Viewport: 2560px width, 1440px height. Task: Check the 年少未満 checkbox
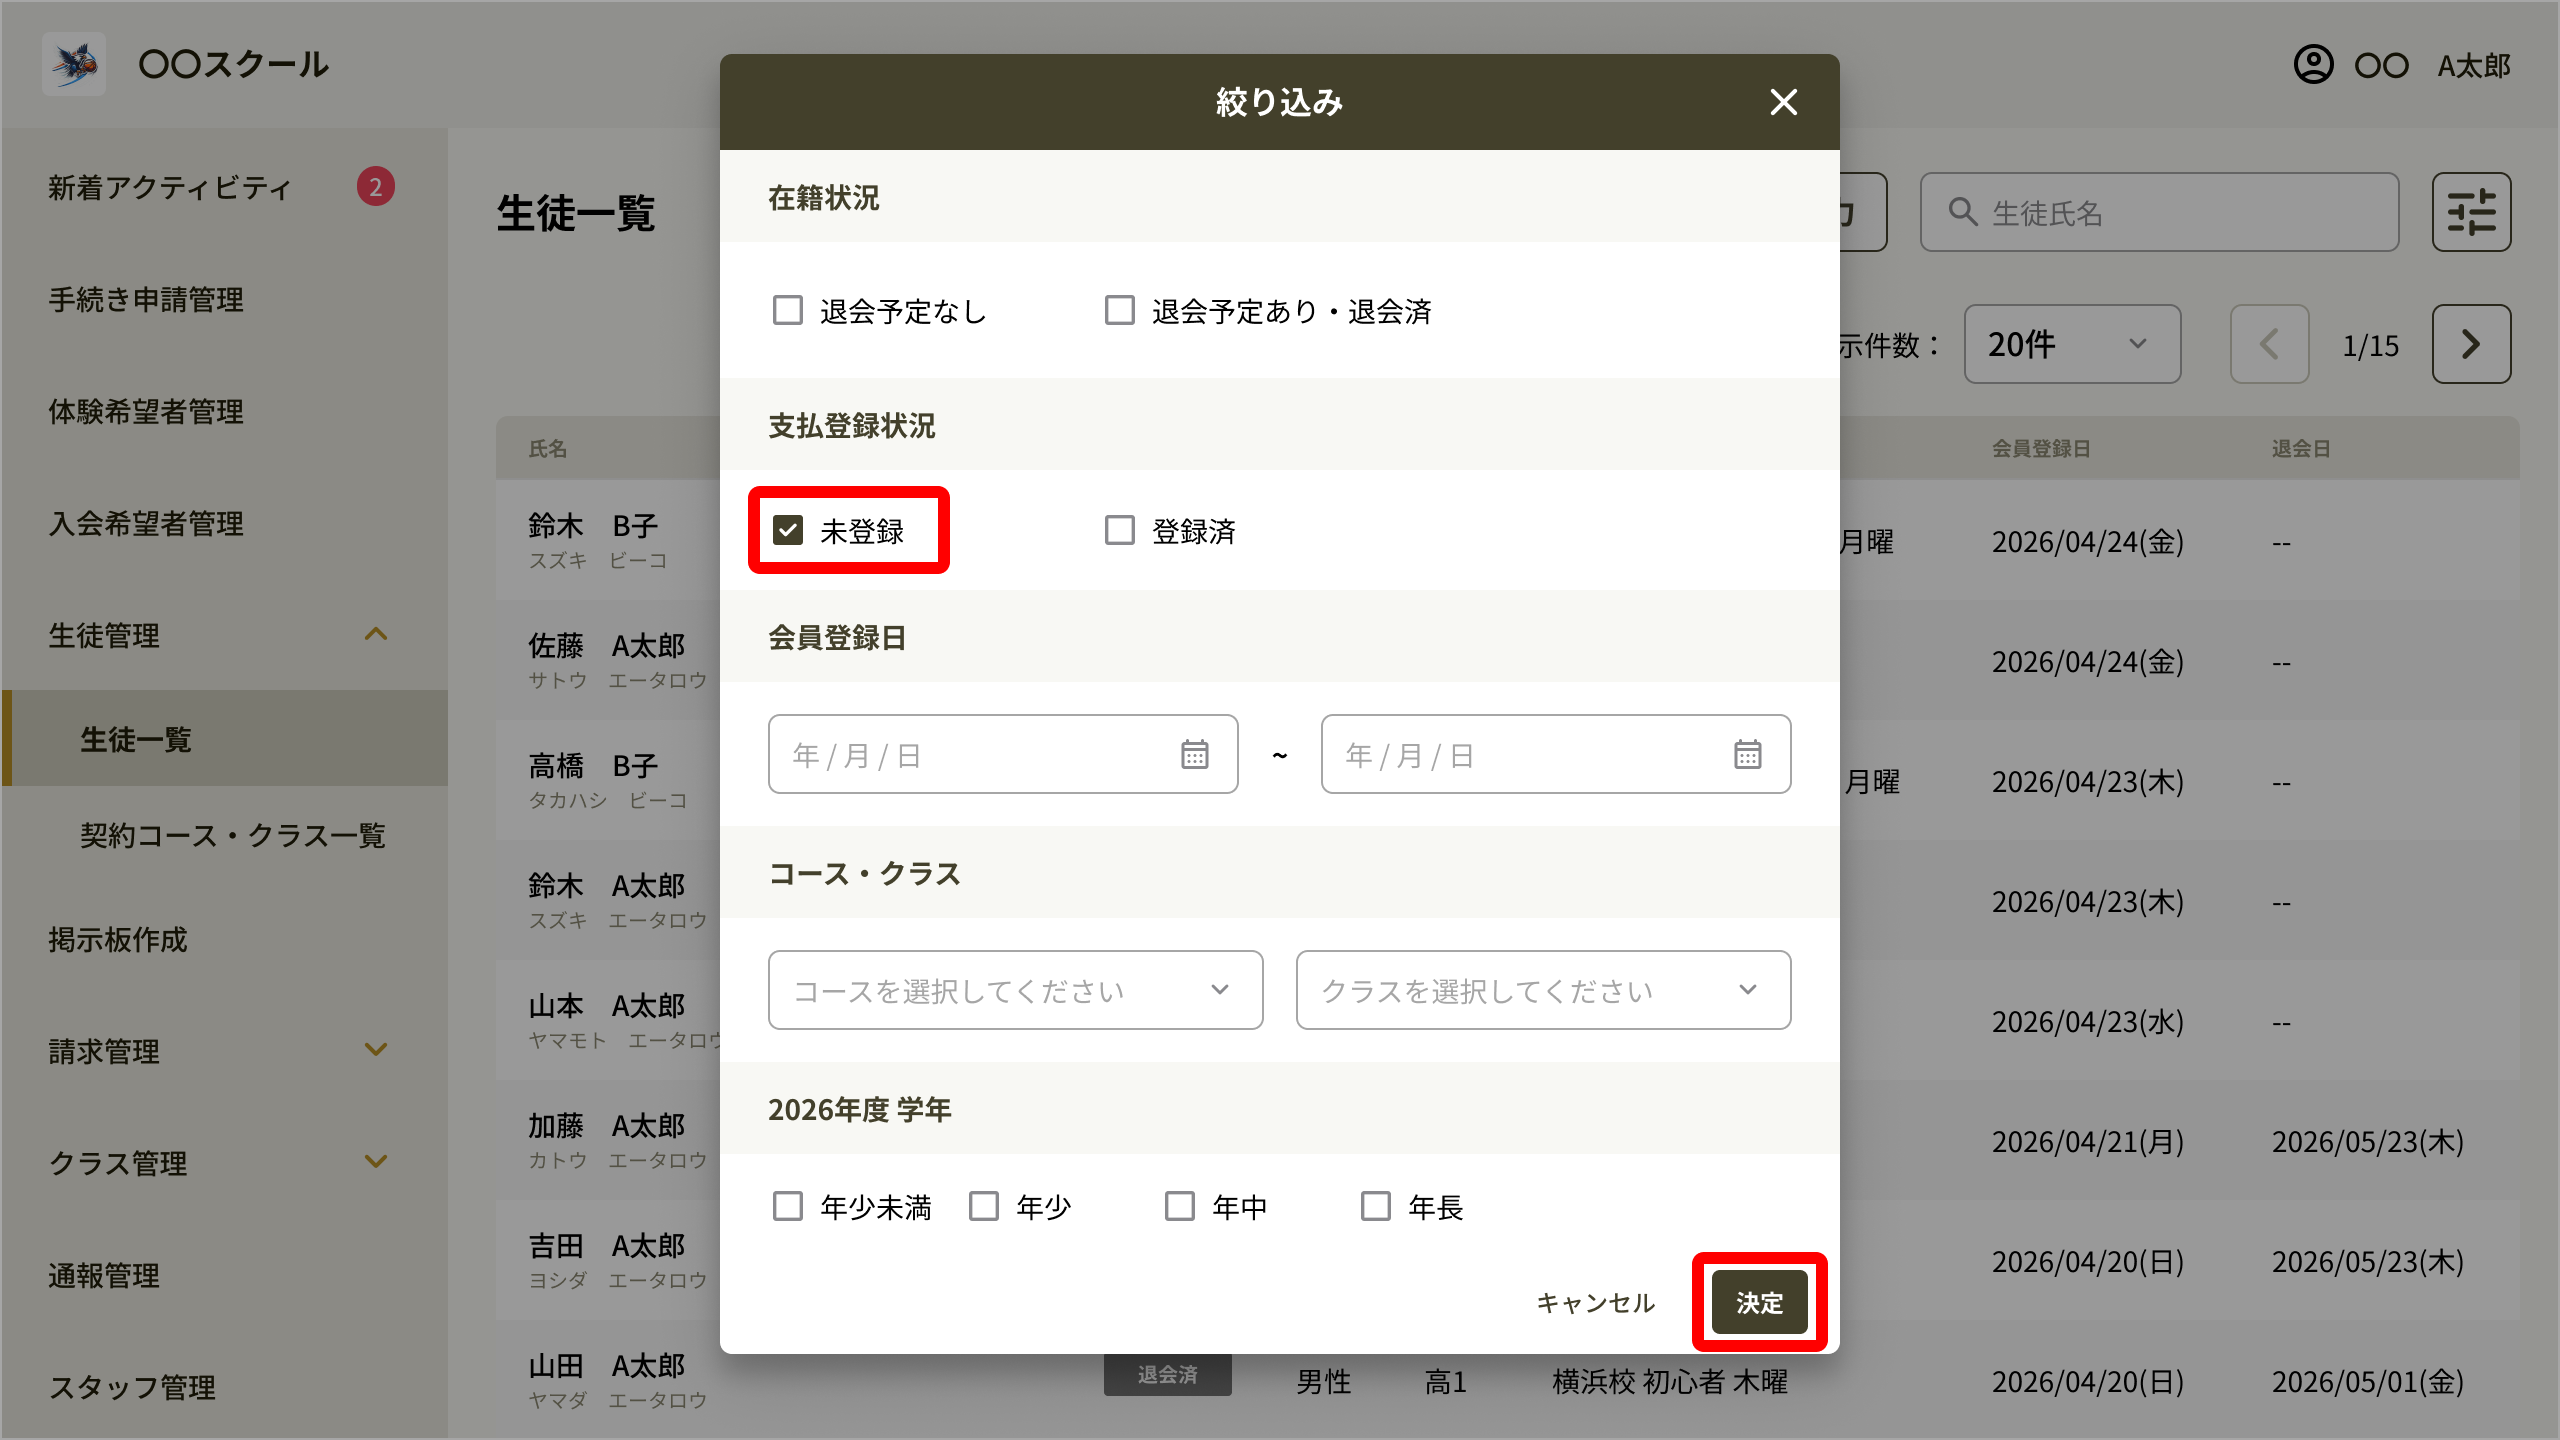[x=788, y=1206]
